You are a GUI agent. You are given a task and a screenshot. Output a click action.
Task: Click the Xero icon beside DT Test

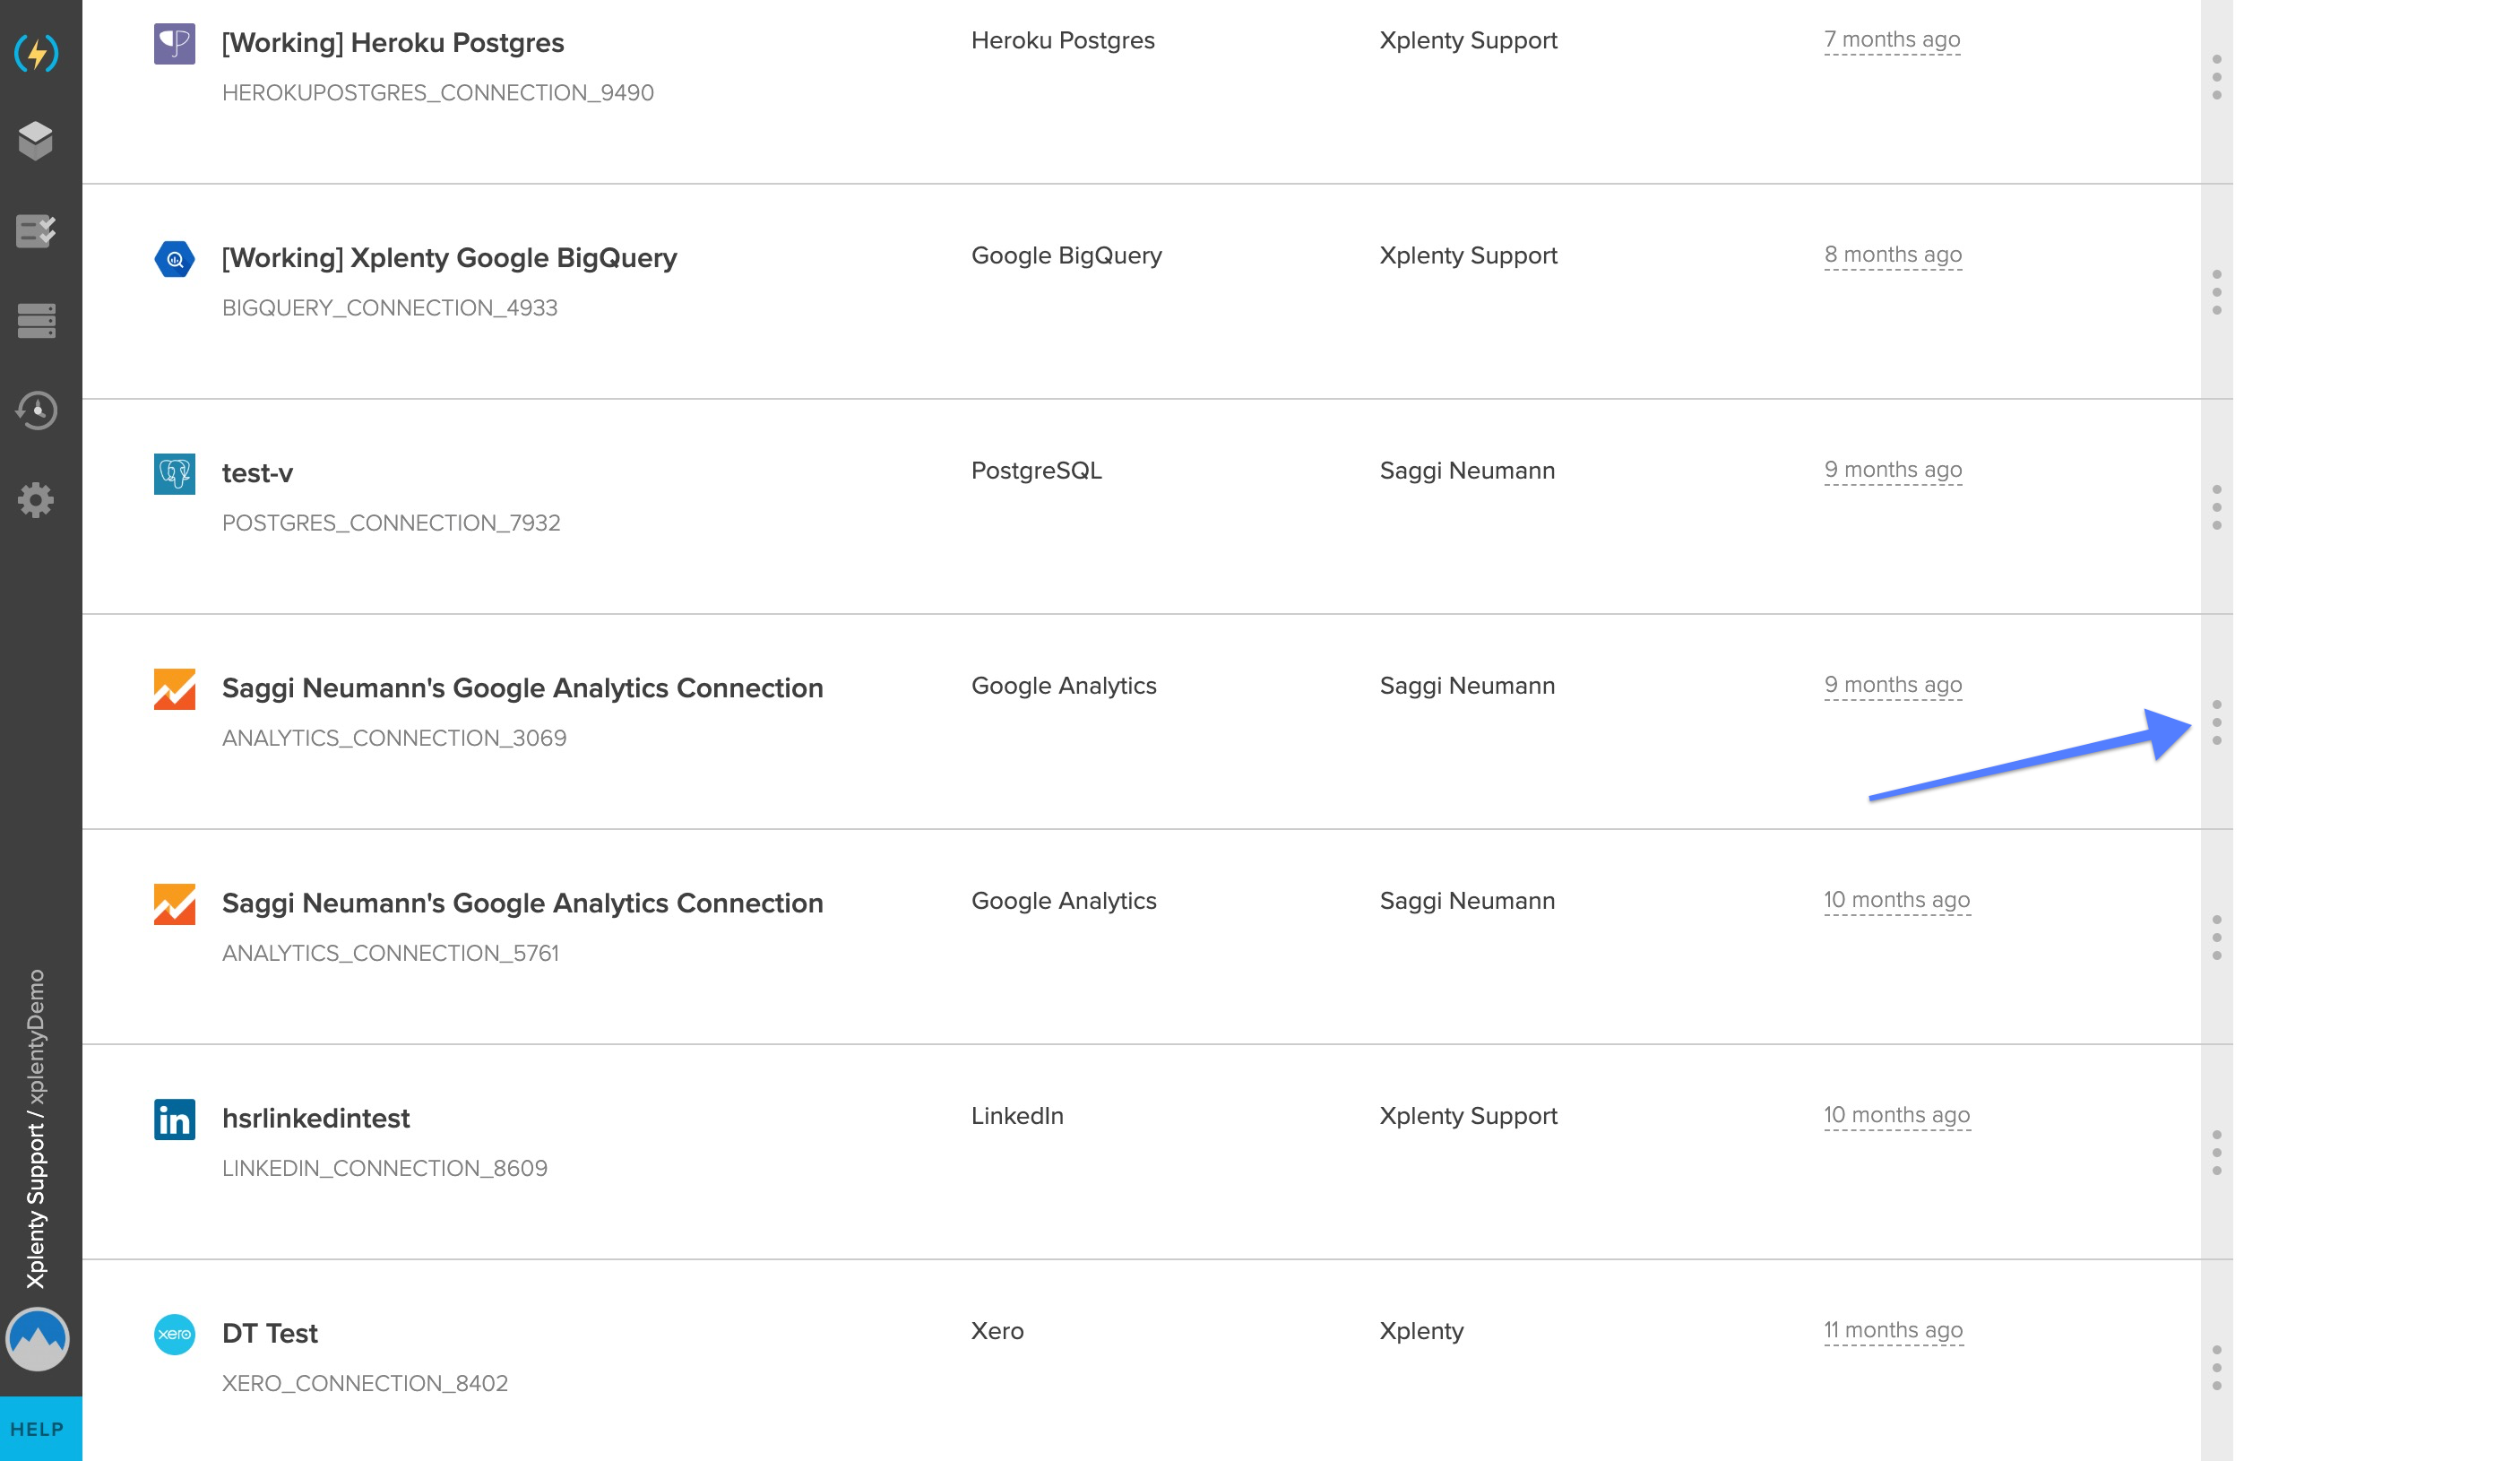pos(174,1334)
